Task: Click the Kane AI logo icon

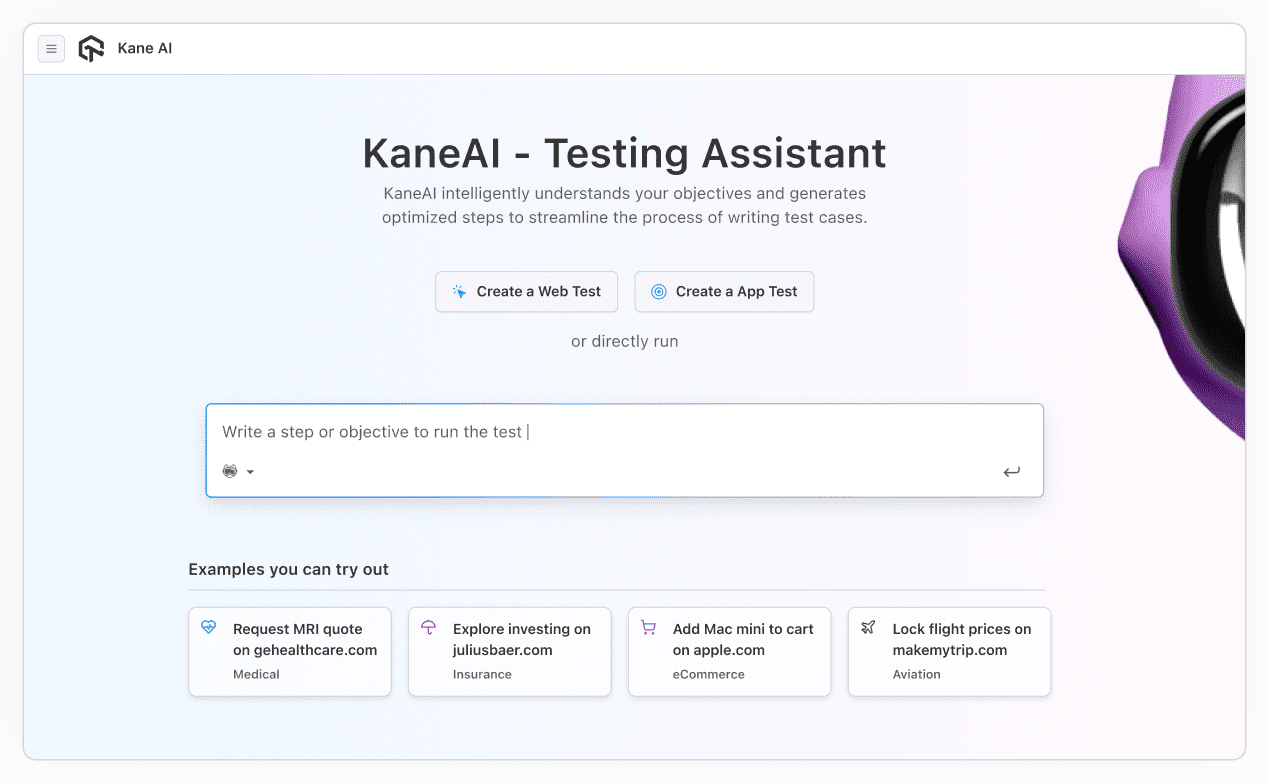Action: [91, 49]
